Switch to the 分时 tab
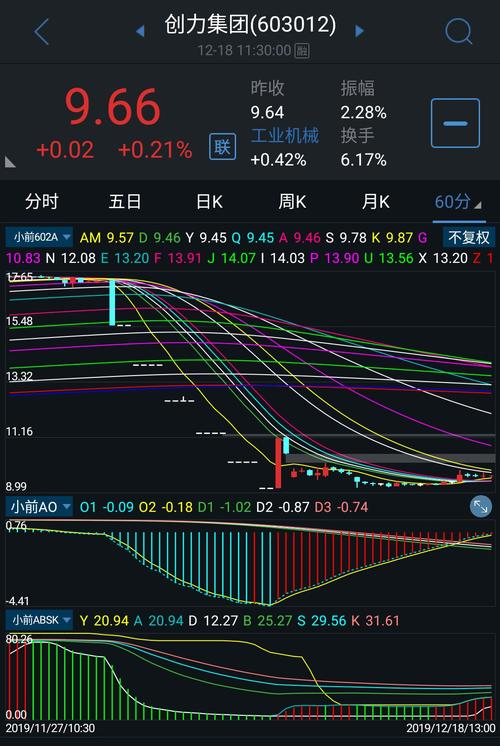500x746 pixels. 41,202
